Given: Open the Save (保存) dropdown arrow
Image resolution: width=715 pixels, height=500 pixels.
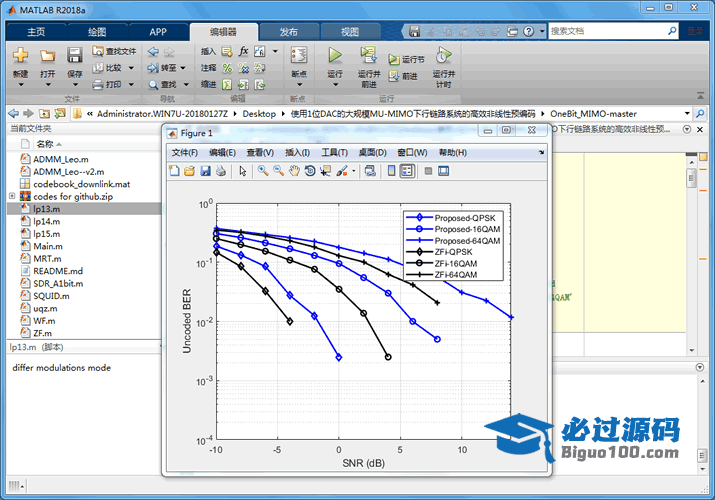Looking at the screenshot, I should [x=74, y=84].
